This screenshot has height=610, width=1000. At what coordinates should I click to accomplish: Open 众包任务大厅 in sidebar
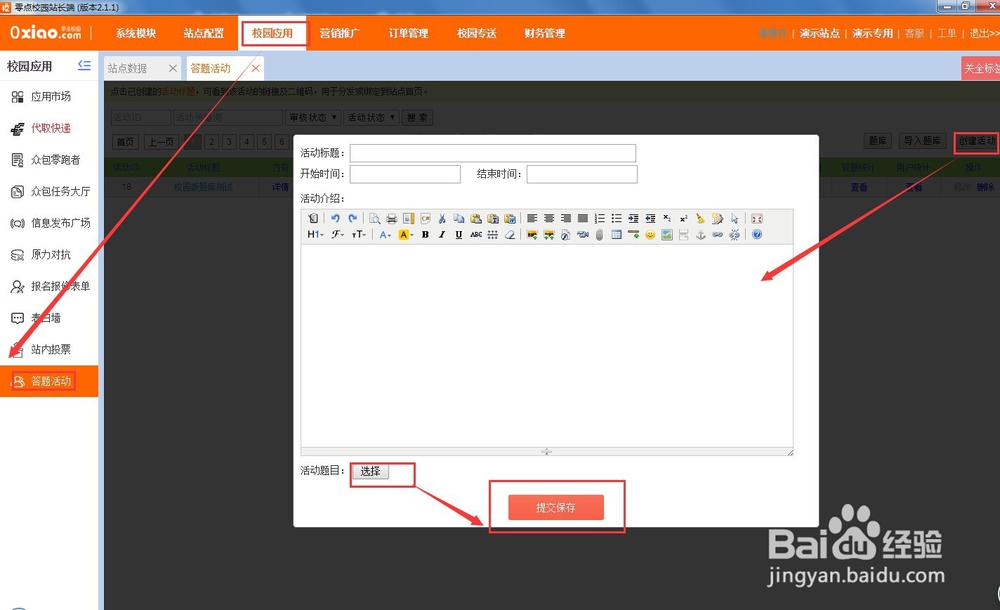tap(60, 191)
